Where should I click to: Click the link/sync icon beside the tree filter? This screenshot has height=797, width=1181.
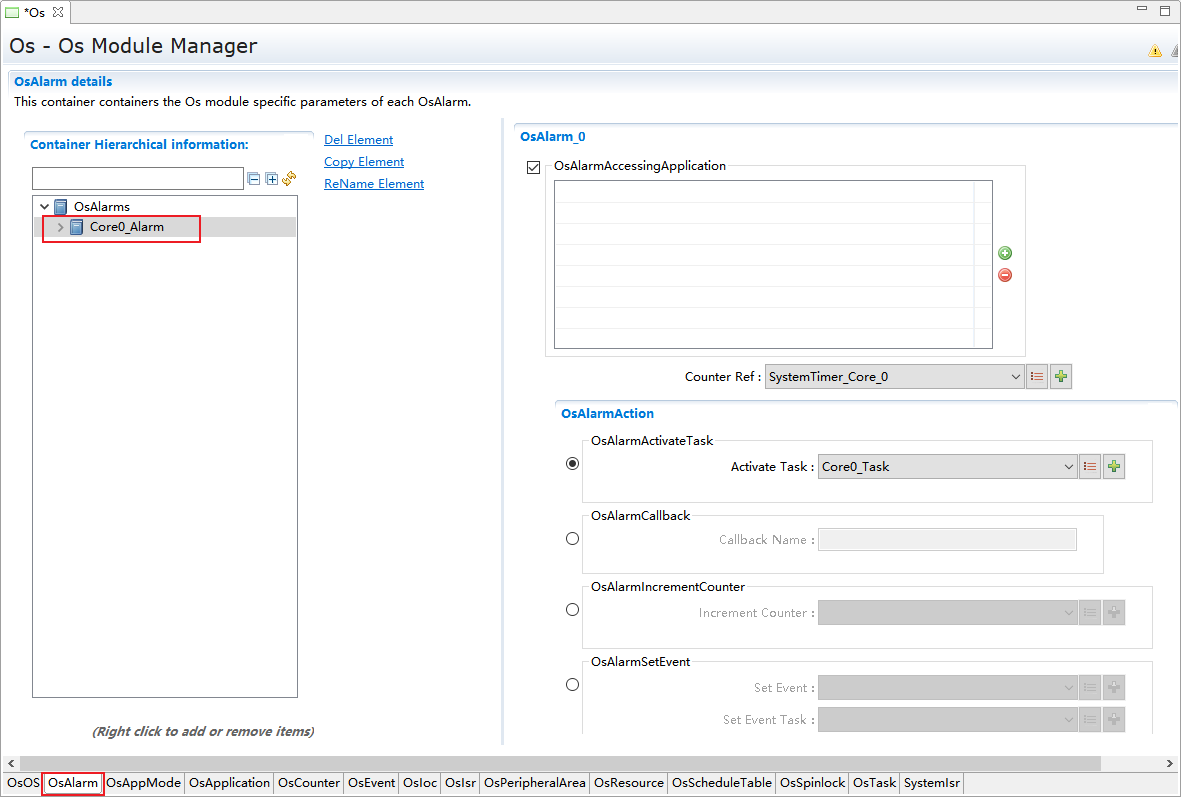pyautogui.click(x=289, y=179)
